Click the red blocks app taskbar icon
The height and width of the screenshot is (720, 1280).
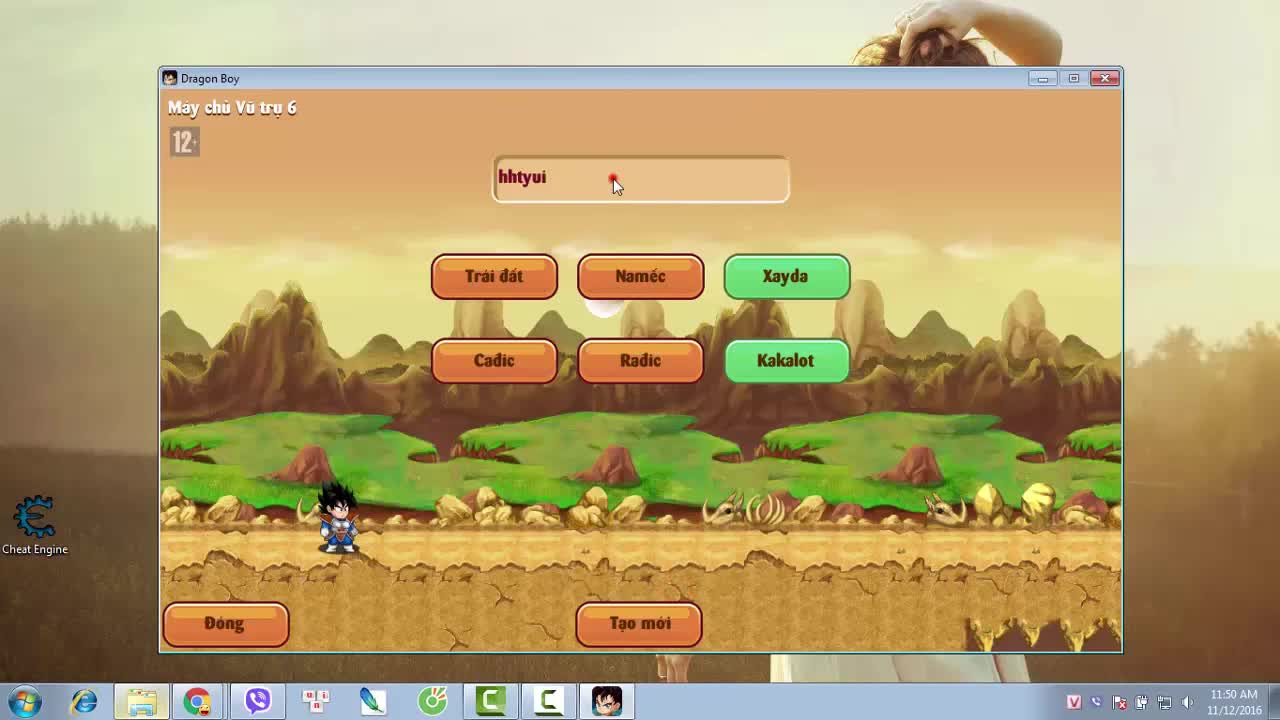[316, 702]
